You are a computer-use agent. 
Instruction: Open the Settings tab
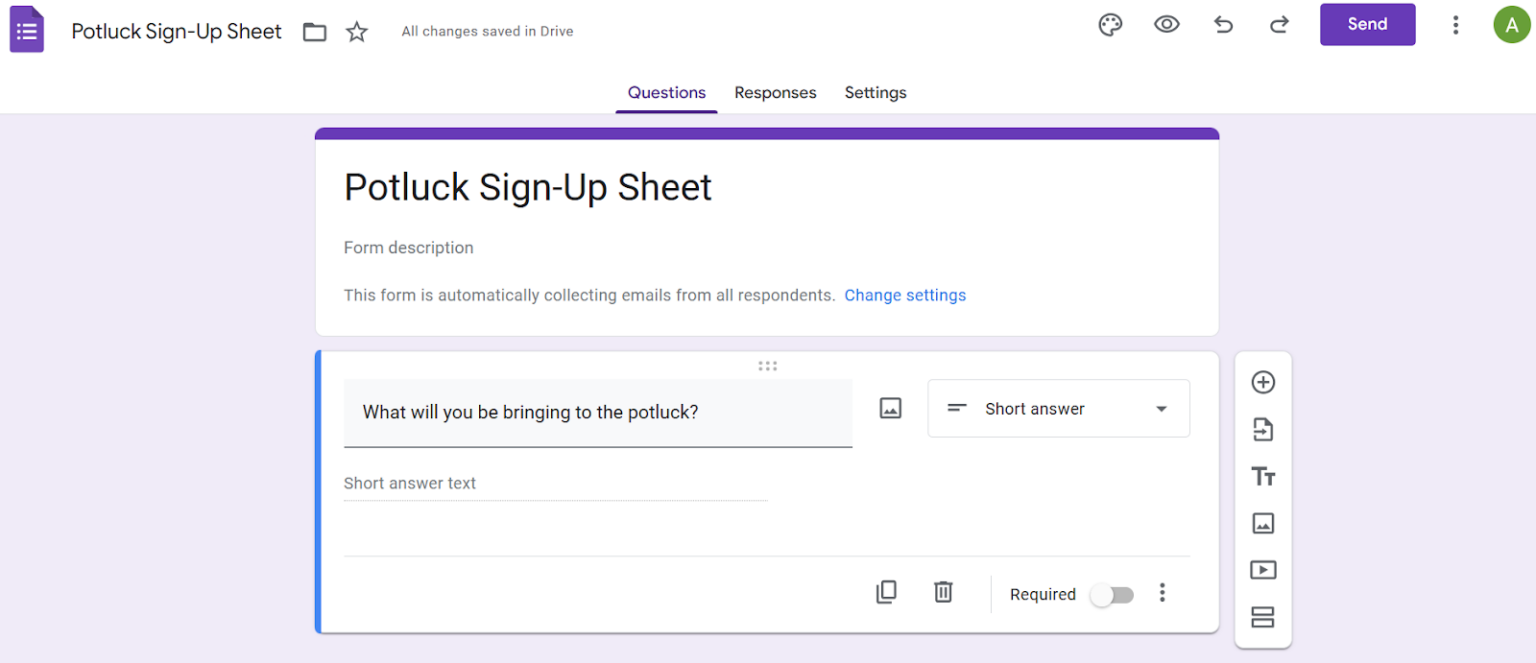(x=875, y=93)
